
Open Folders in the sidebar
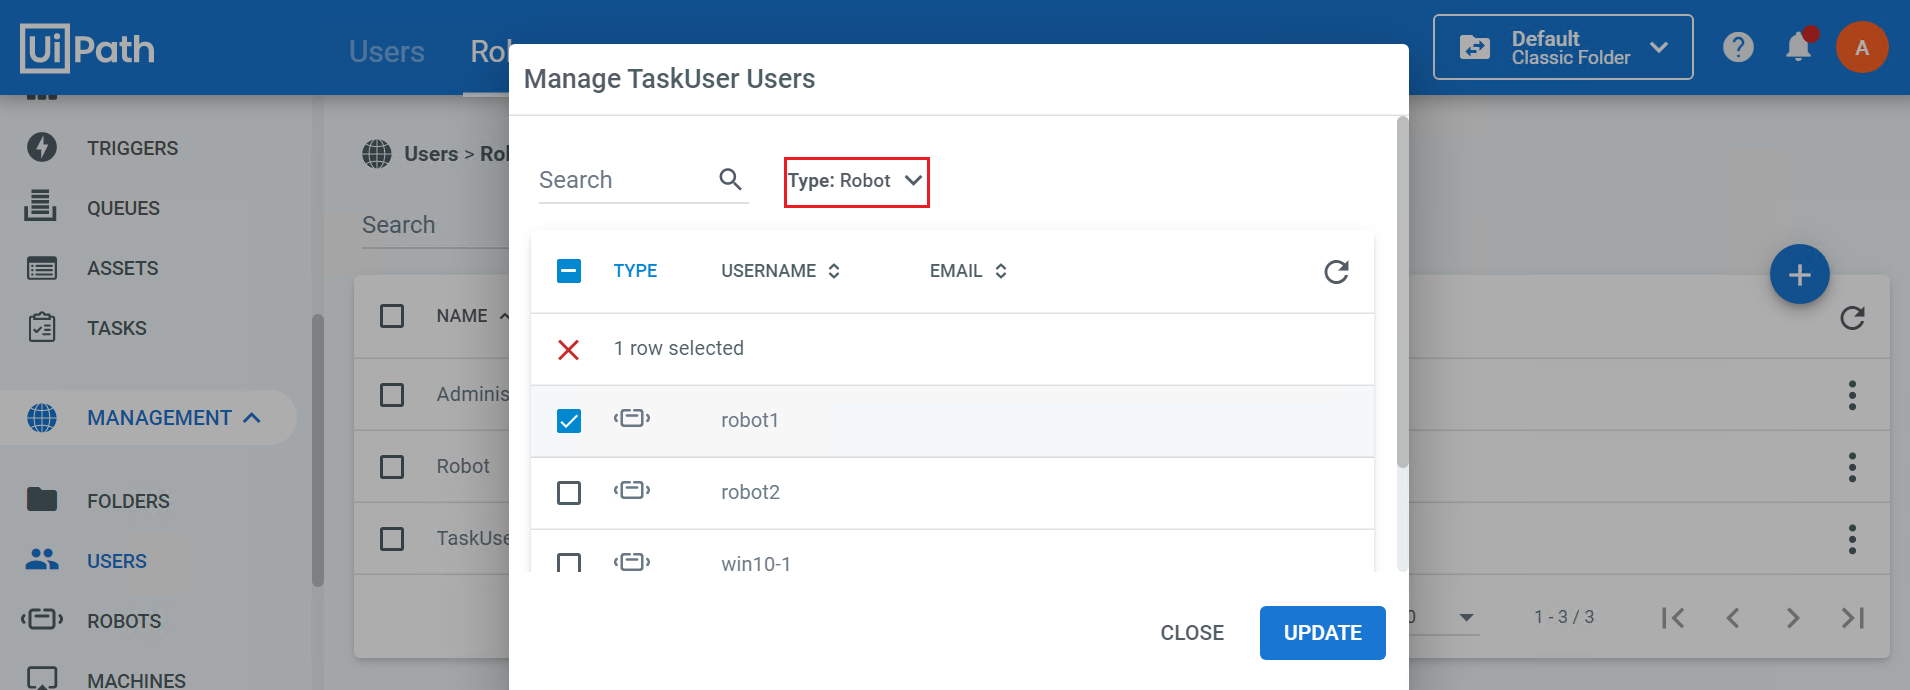pyautogui.click(x=128, y=501)
